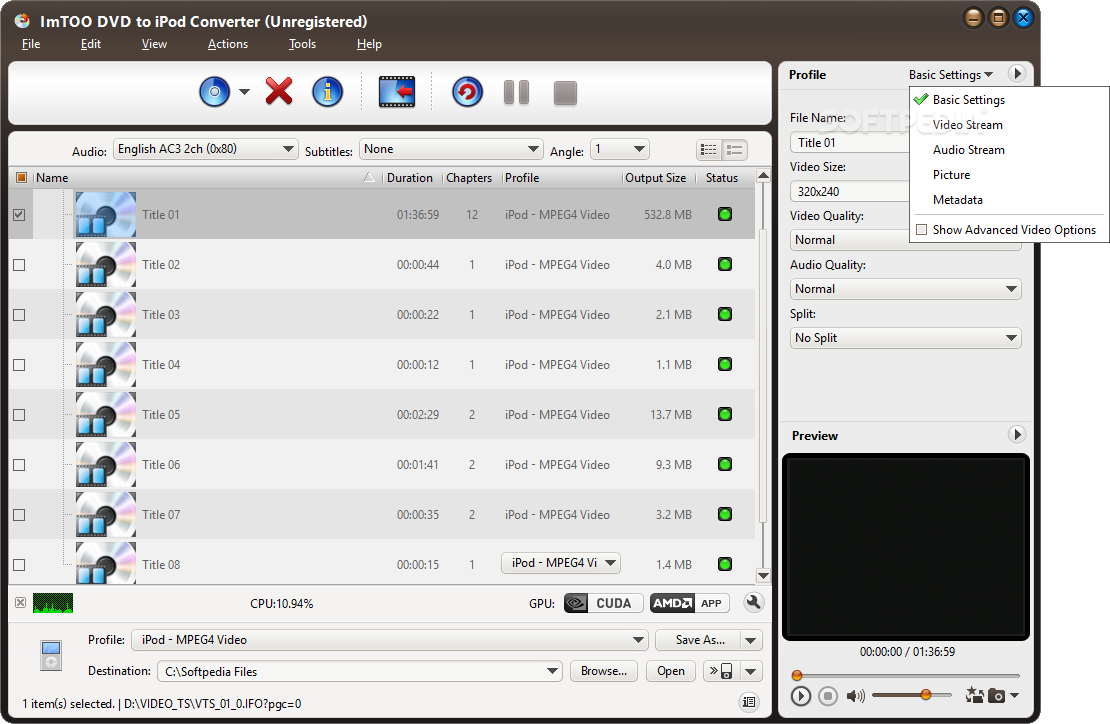Uncheck the Title 01 checkbox

[19, 214]
